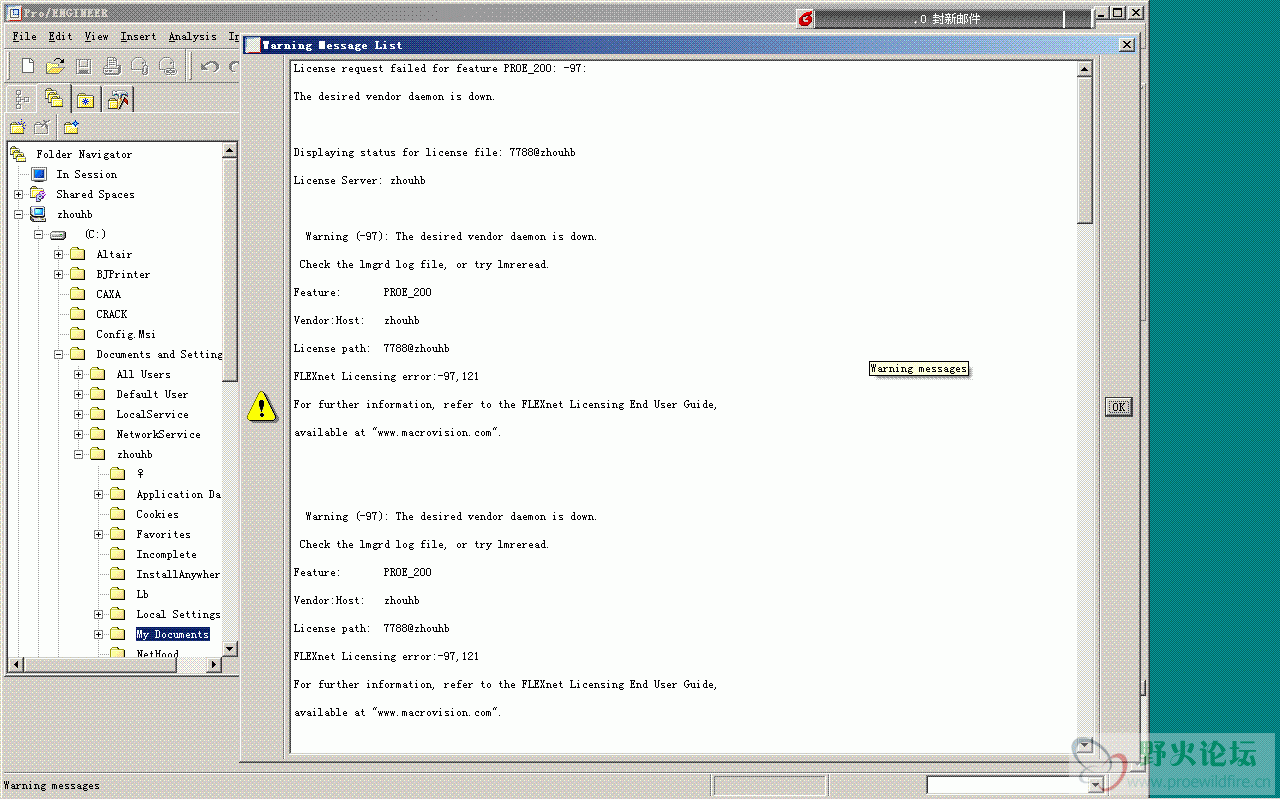Create a new file using toolbar icon
The image size is (1280, 800).
(28, 66)
